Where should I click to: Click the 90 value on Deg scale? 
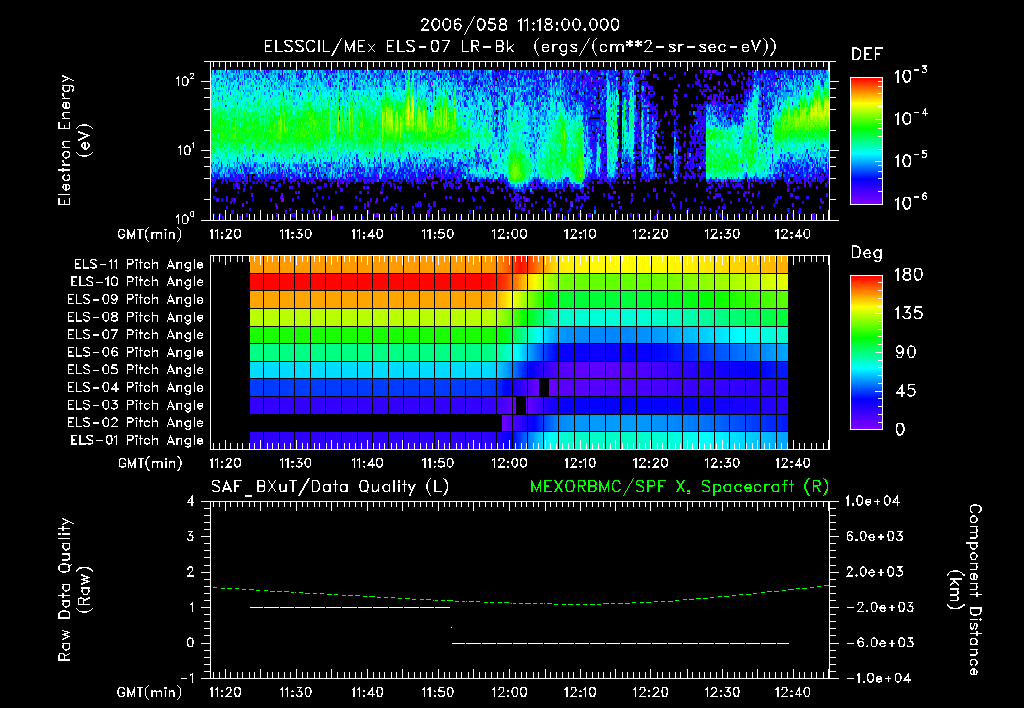[x=906, y=353]
